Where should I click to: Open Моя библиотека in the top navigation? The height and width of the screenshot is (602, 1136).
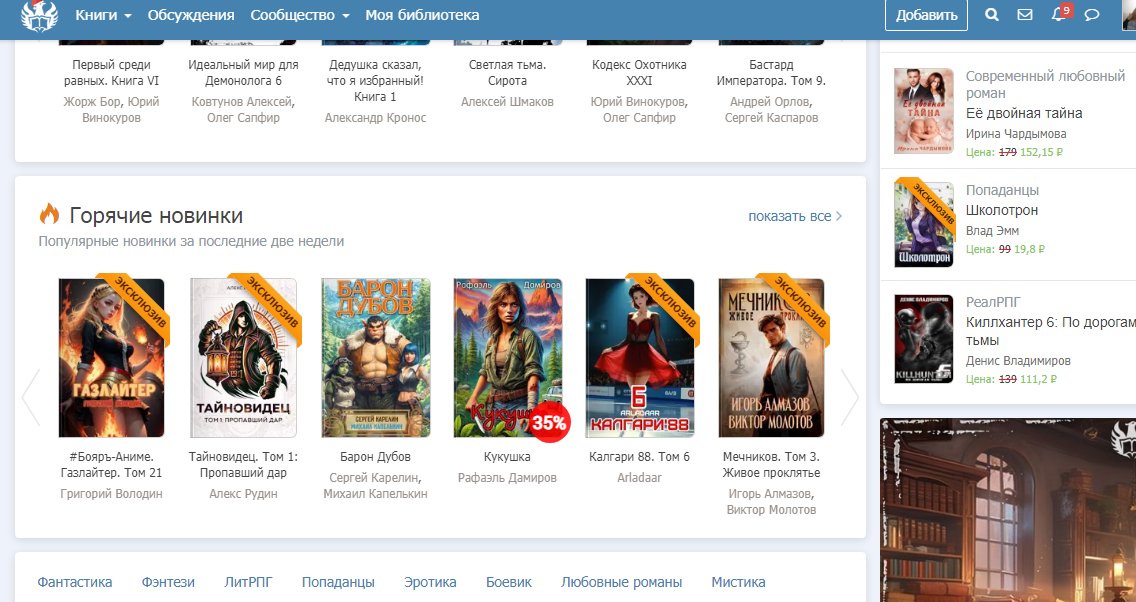tap(422, 15)
